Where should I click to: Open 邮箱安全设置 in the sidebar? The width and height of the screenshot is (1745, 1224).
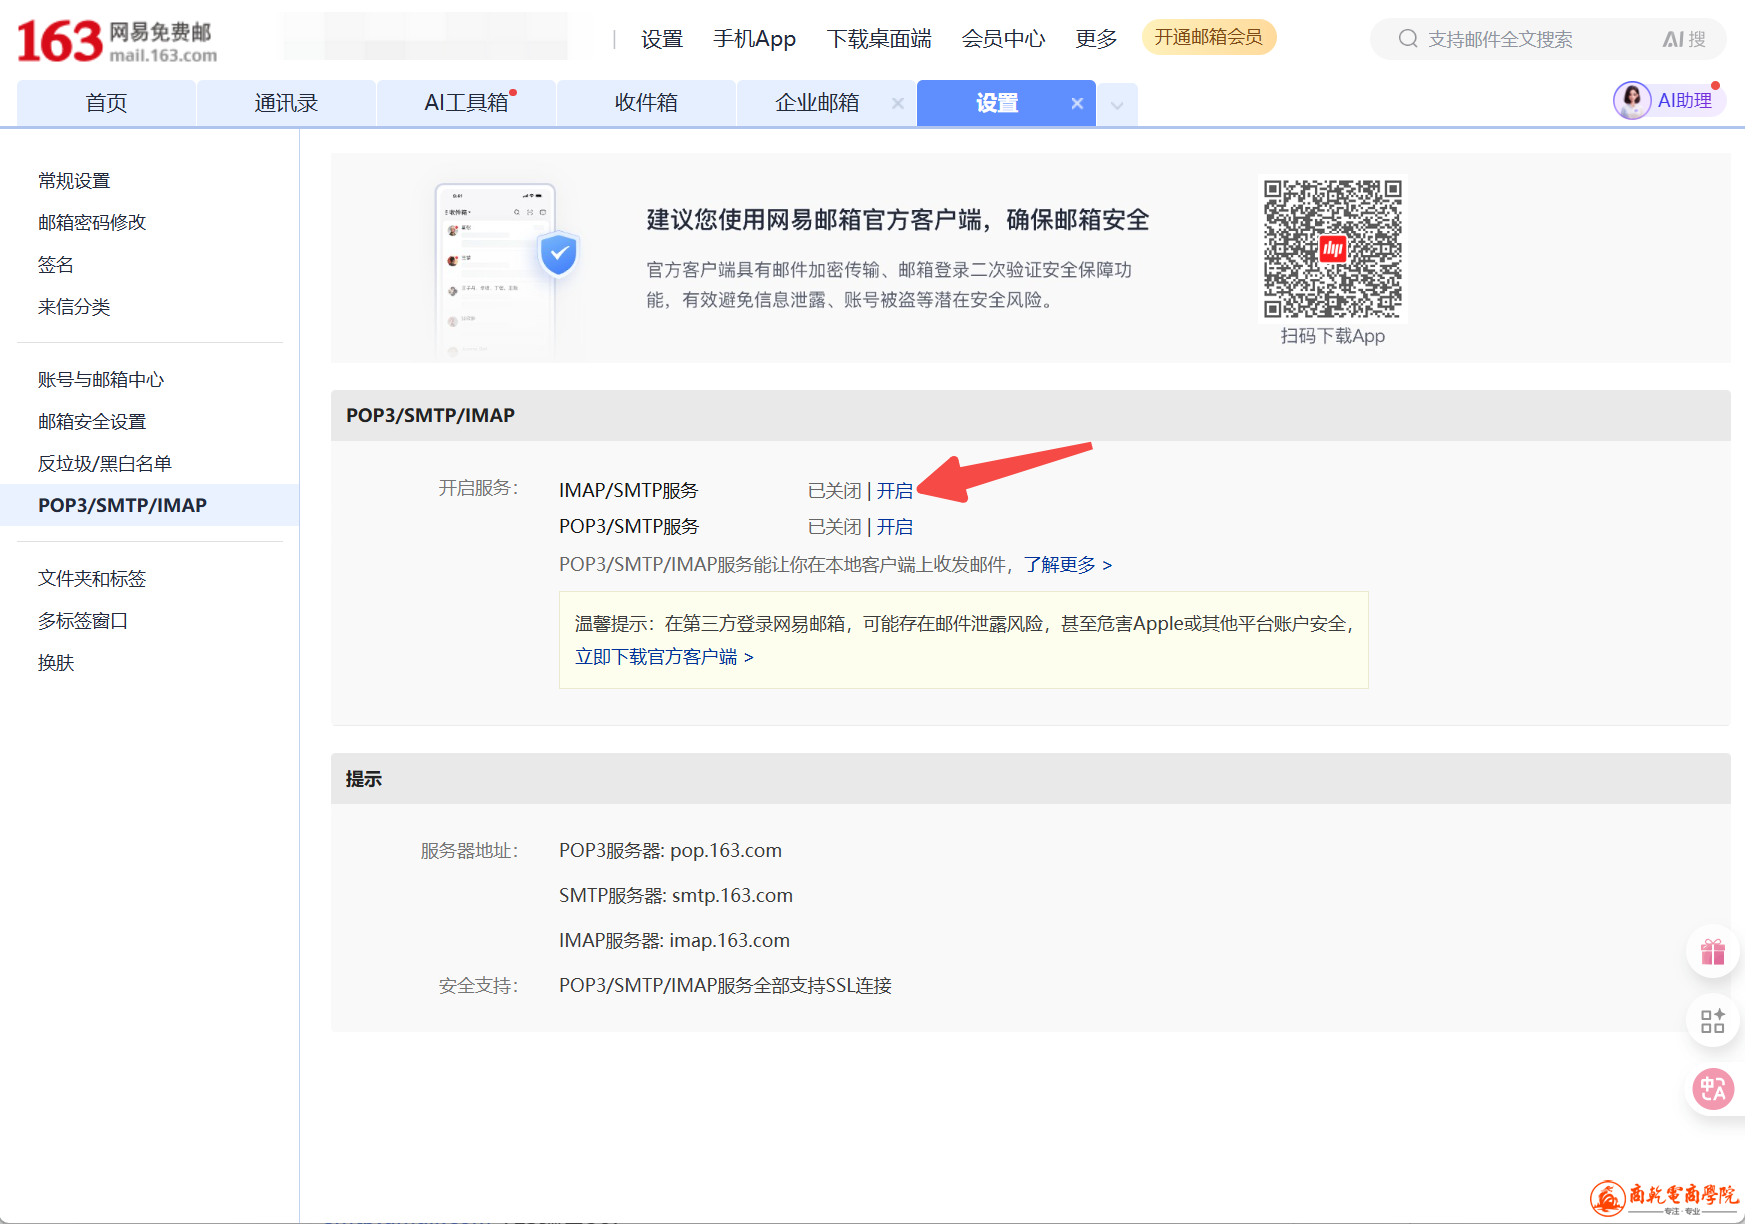click(92, 422)
